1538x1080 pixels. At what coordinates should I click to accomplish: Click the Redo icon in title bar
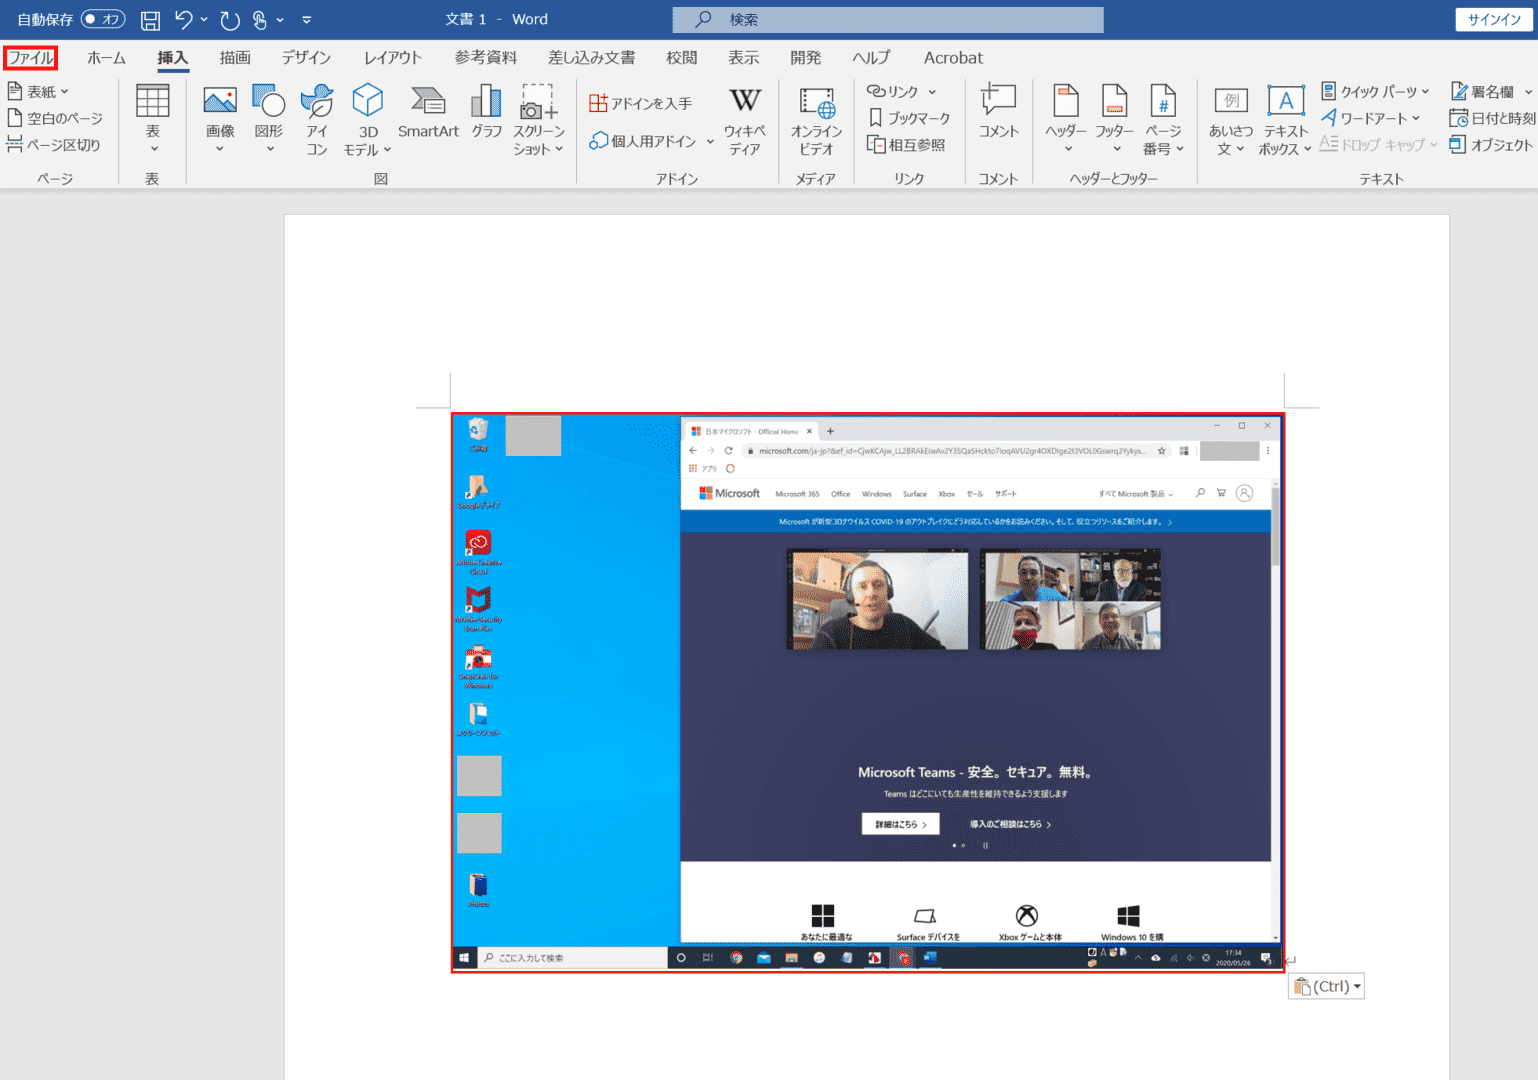(x=230, y=19)
